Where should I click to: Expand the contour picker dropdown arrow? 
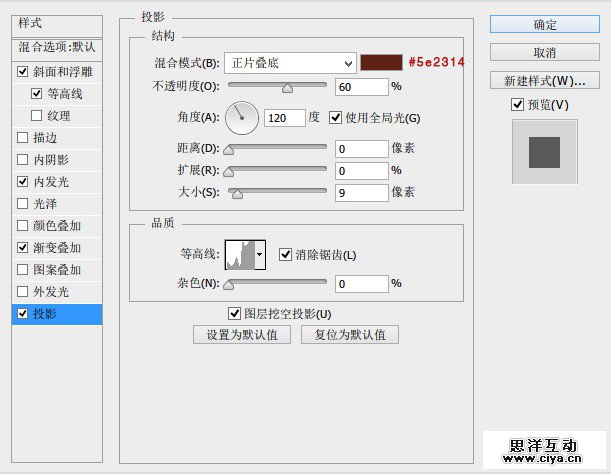pyautogui.click(x=261, y=255)
